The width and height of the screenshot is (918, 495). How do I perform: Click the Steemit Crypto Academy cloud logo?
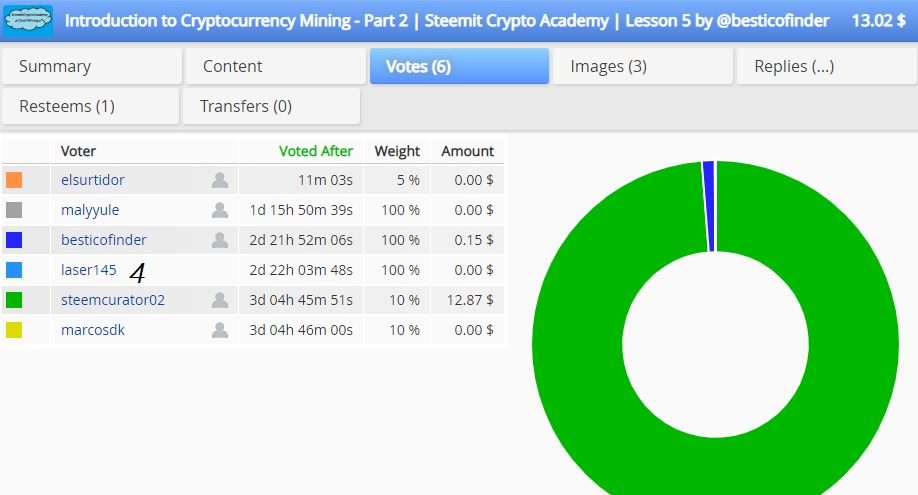pos(28,21)
